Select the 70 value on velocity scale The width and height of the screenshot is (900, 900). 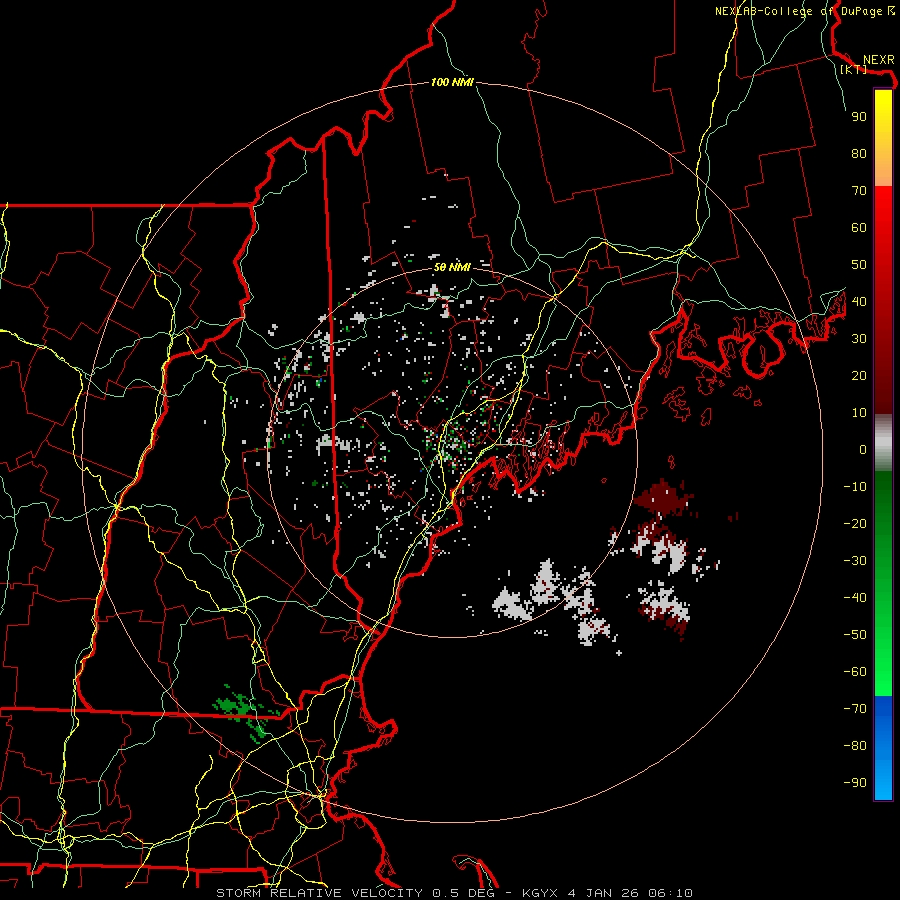pos(859,191)
